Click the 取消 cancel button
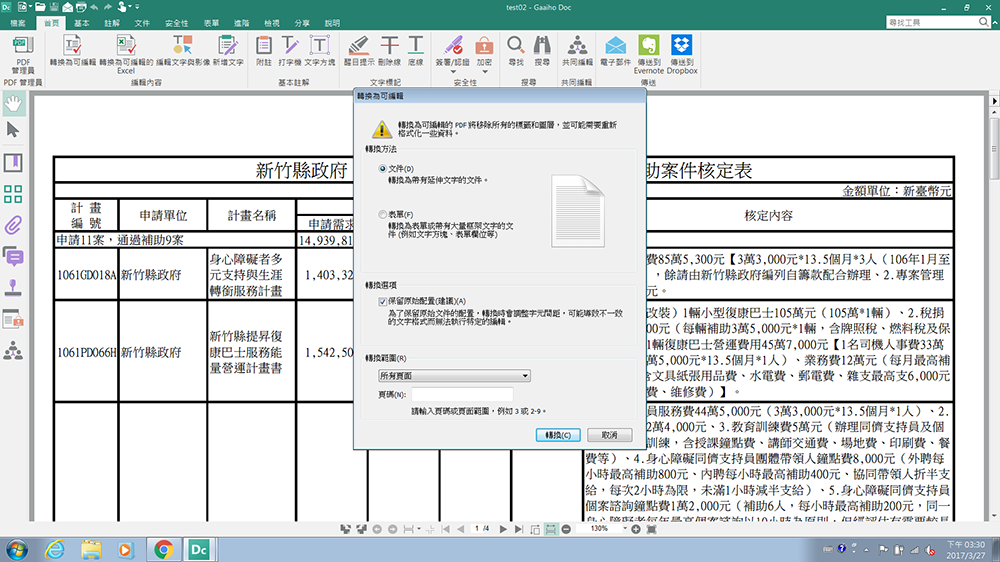 609,435
